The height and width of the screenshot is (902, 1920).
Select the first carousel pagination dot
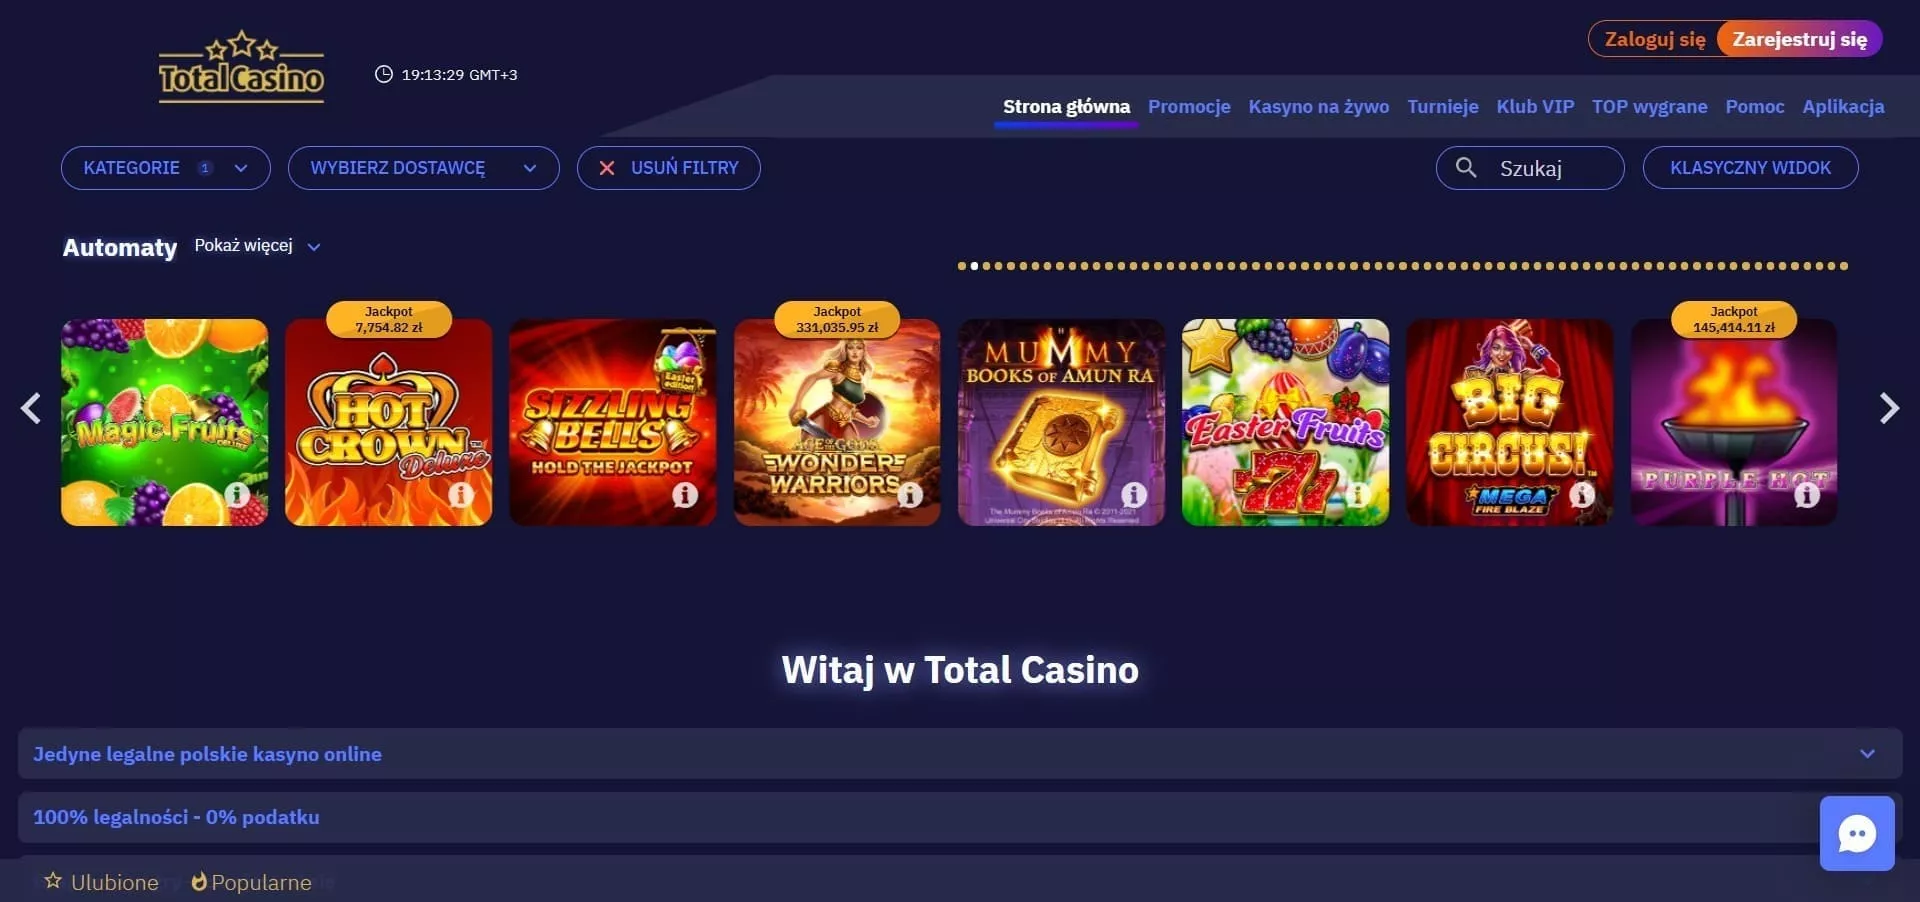click(962, 266)
